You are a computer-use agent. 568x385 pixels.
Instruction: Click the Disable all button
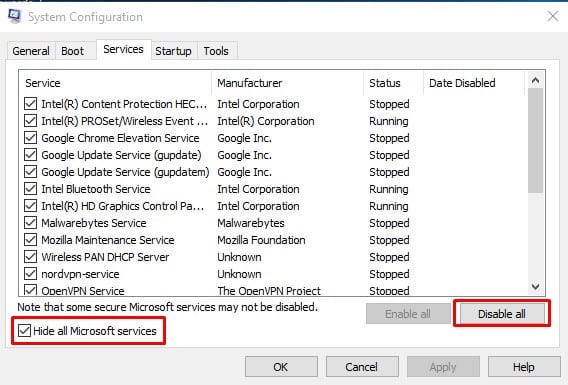tap(502, 314)
